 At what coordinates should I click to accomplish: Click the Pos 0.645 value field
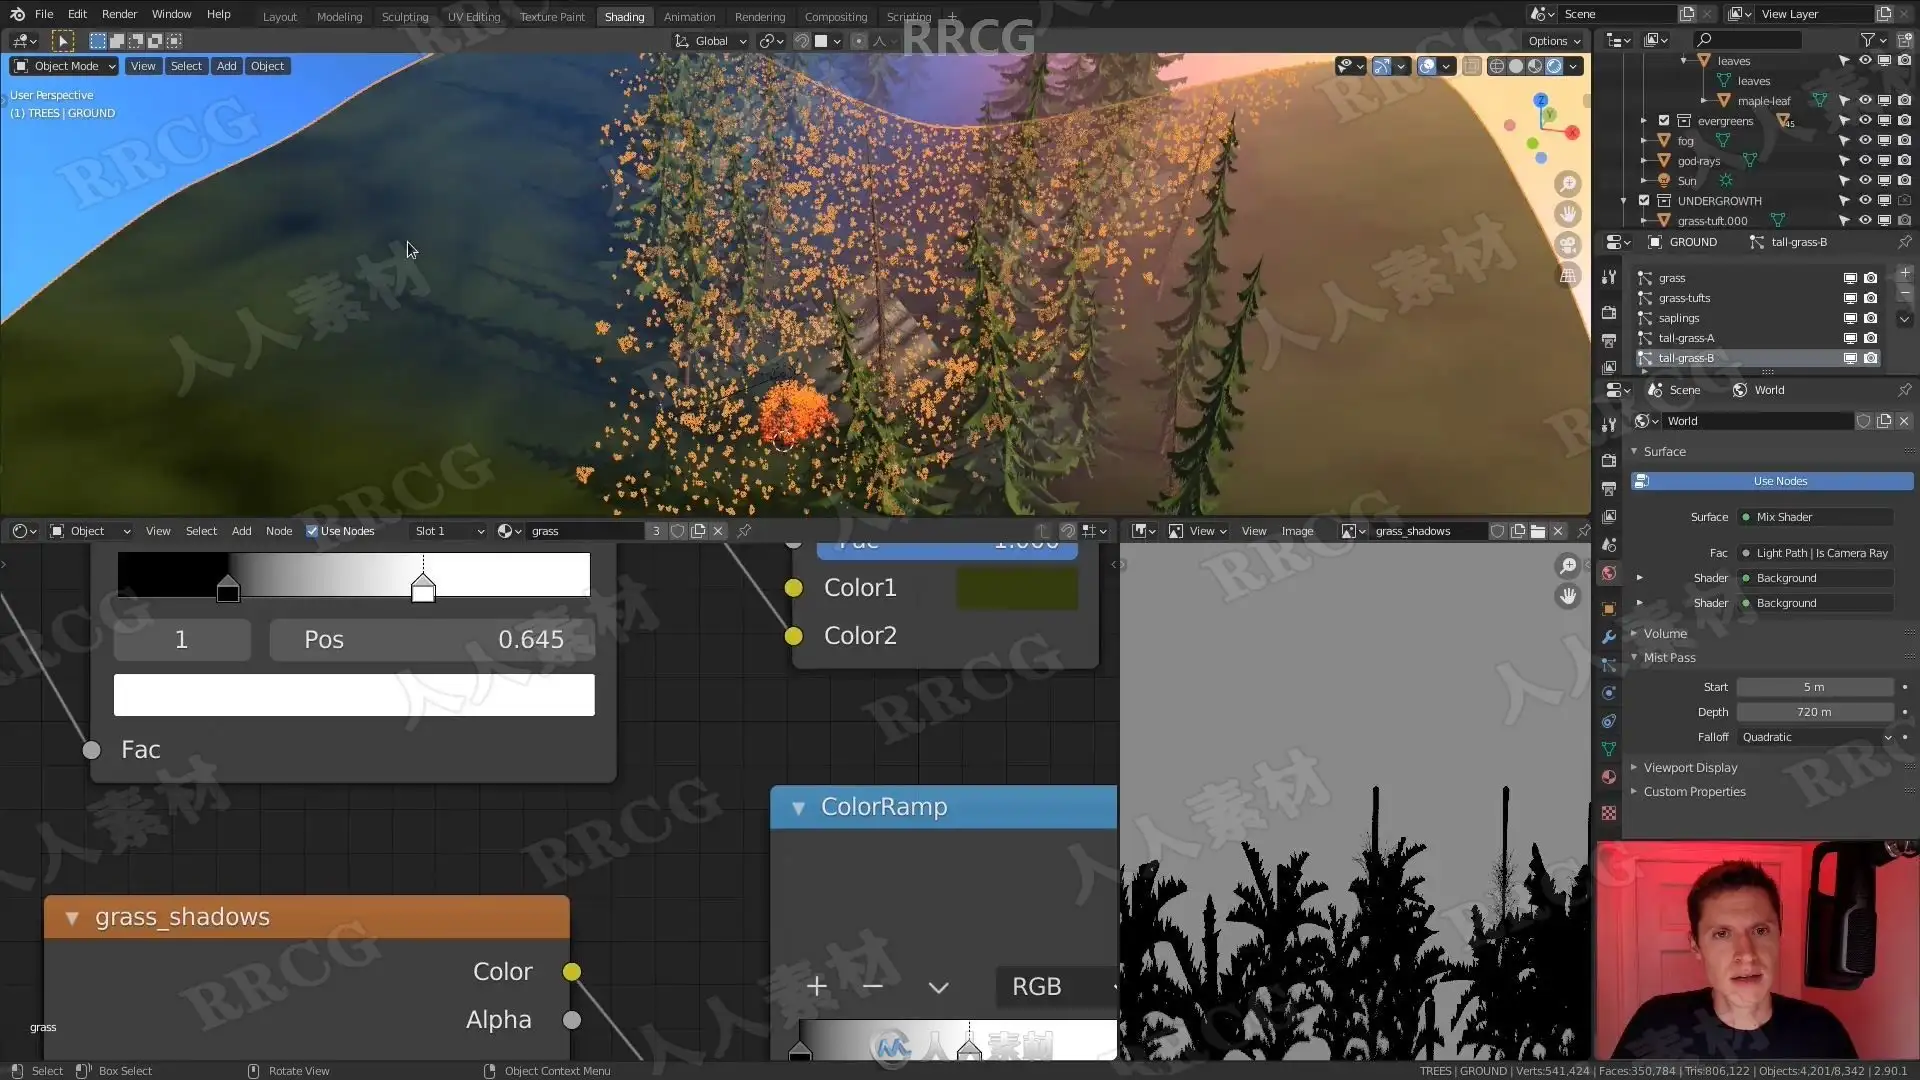(x=432, y=640)
